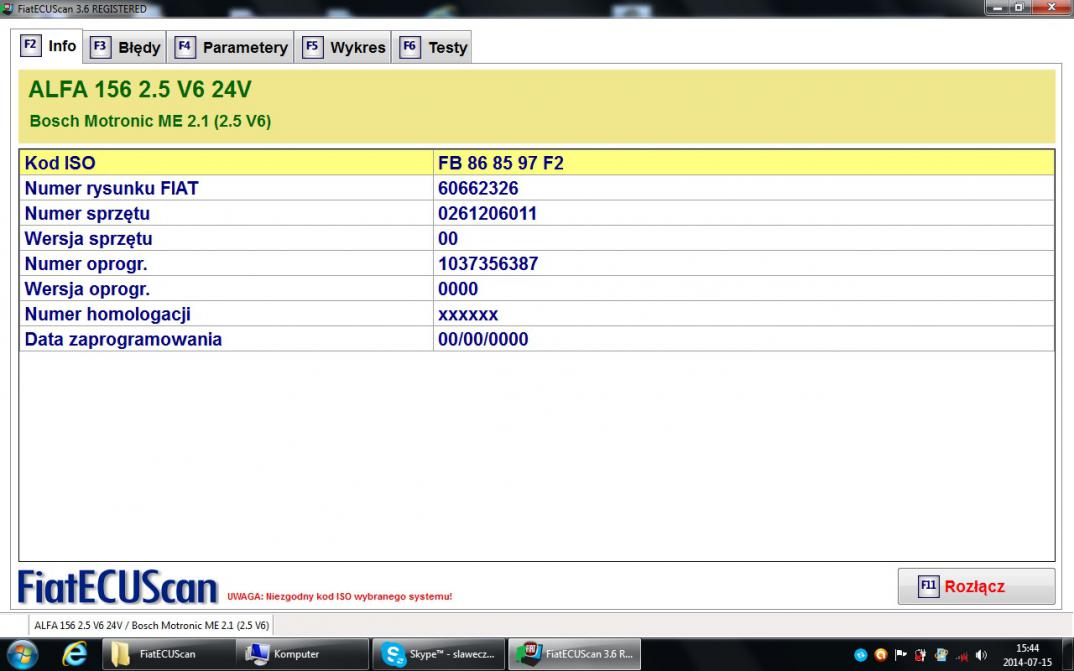
Task: Click the Bosch Motronic ME 2.1 subtitle
Action: point(150,121)
